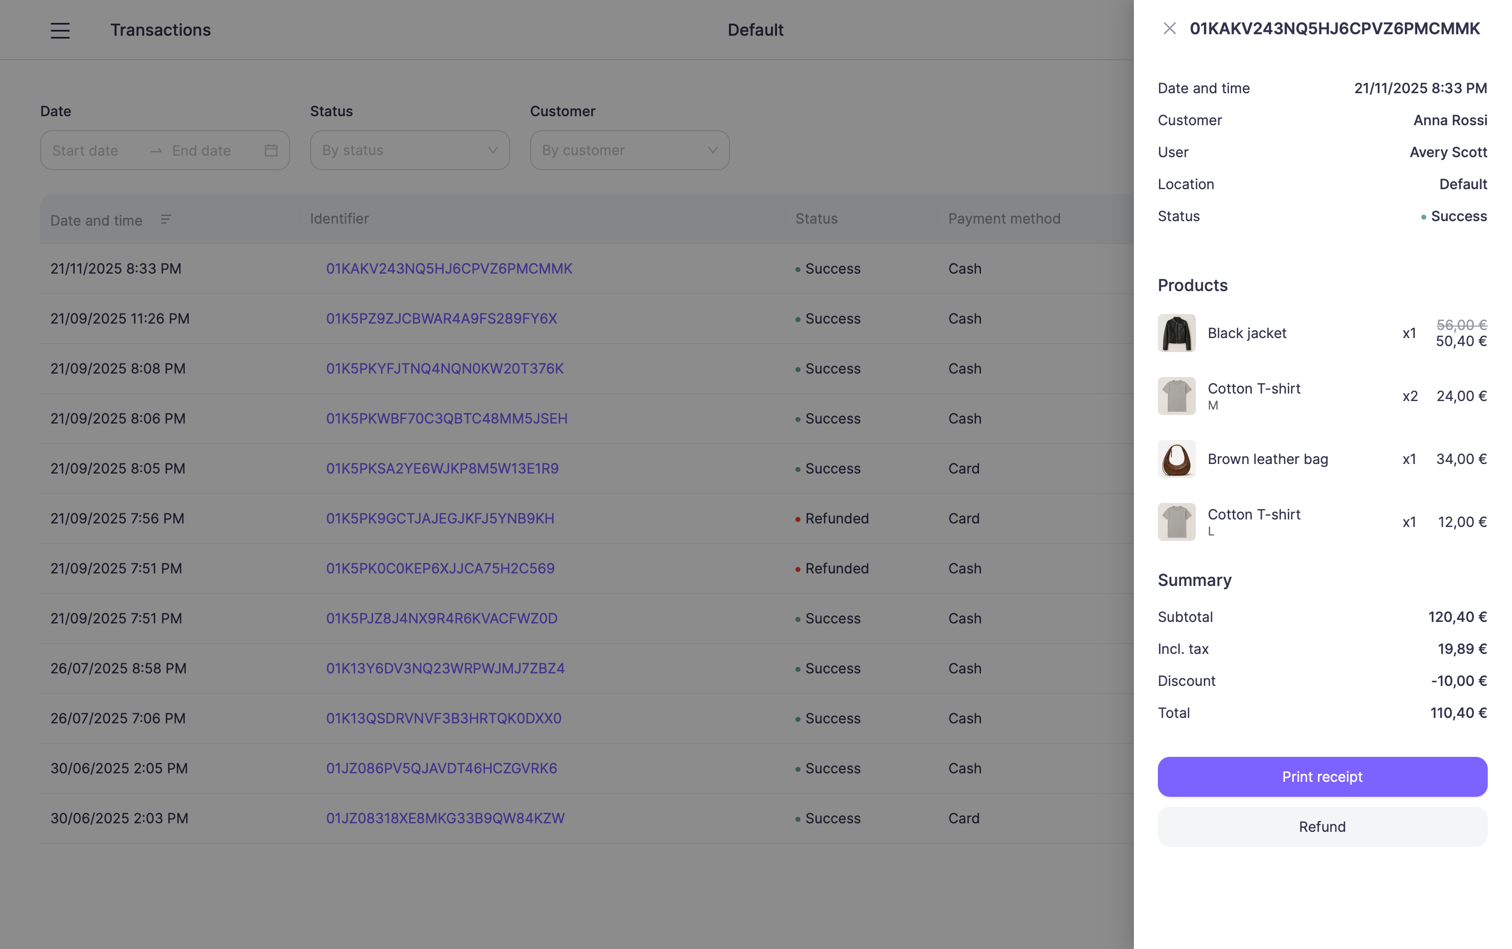The image size is (1512, 949).
Task: Click the Print receipt button
Action: coord(1322,776)
